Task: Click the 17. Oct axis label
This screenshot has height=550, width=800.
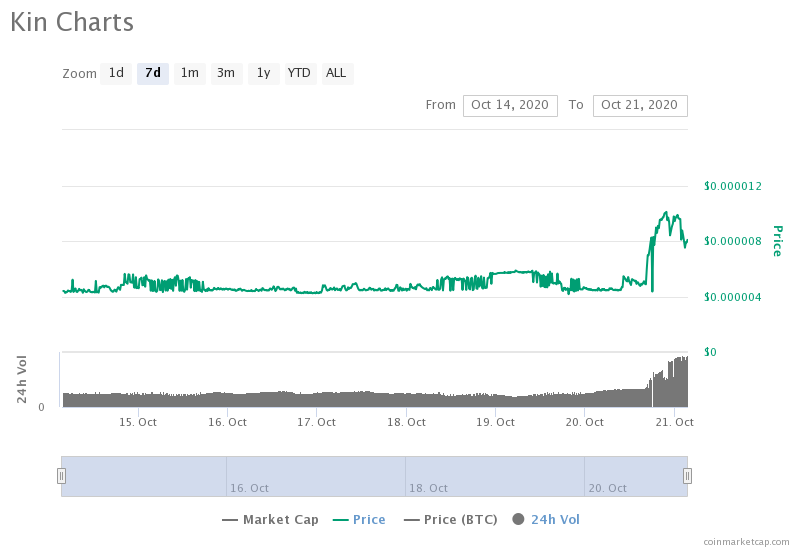Action: pyautogui.click(x=316, y=422)
